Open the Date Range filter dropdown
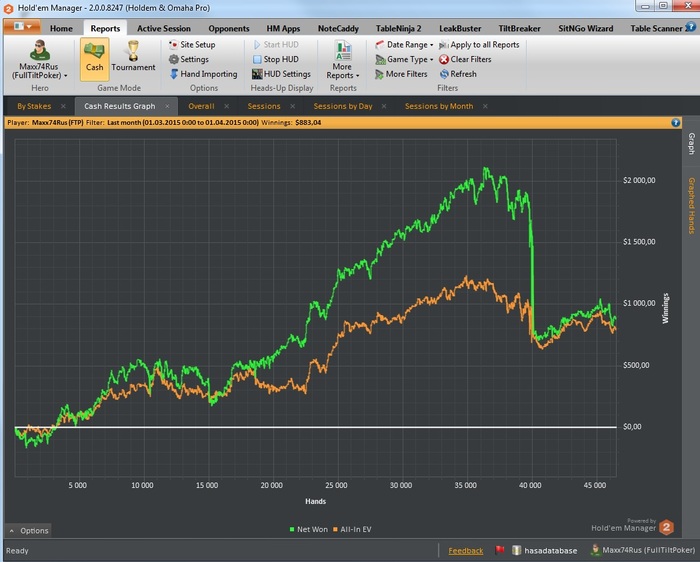This screenshot has width=700, height=562. [x=404, y=45]
